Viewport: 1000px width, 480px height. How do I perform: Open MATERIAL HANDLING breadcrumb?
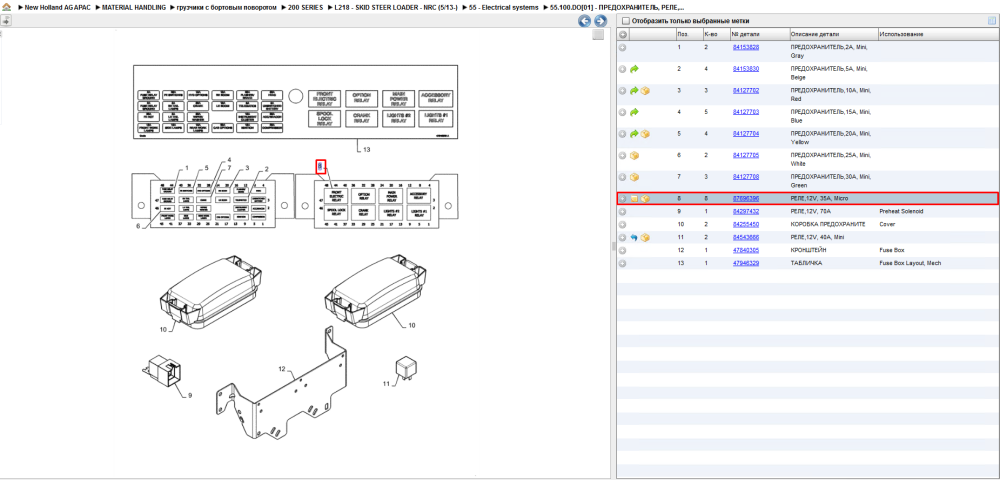pyautogui.click(x=133, y=7)
